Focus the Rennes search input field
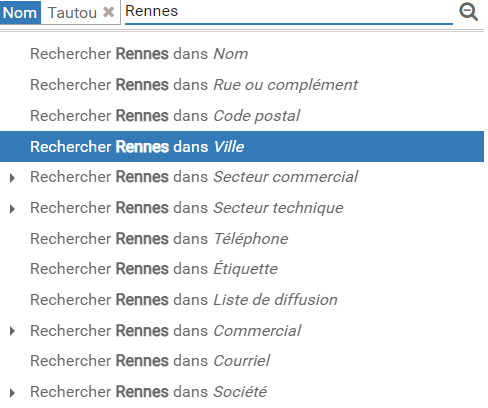488x408 pixels. coord(289,12)
